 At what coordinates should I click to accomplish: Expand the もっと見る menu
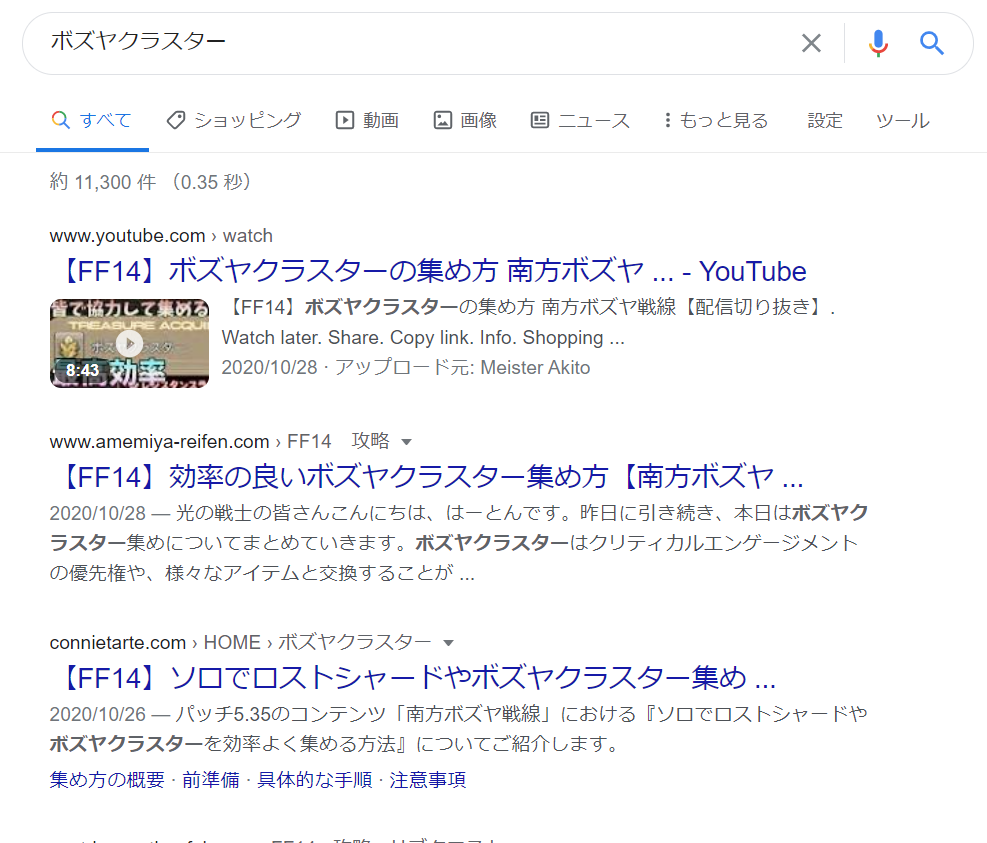[x=716, y=120]
